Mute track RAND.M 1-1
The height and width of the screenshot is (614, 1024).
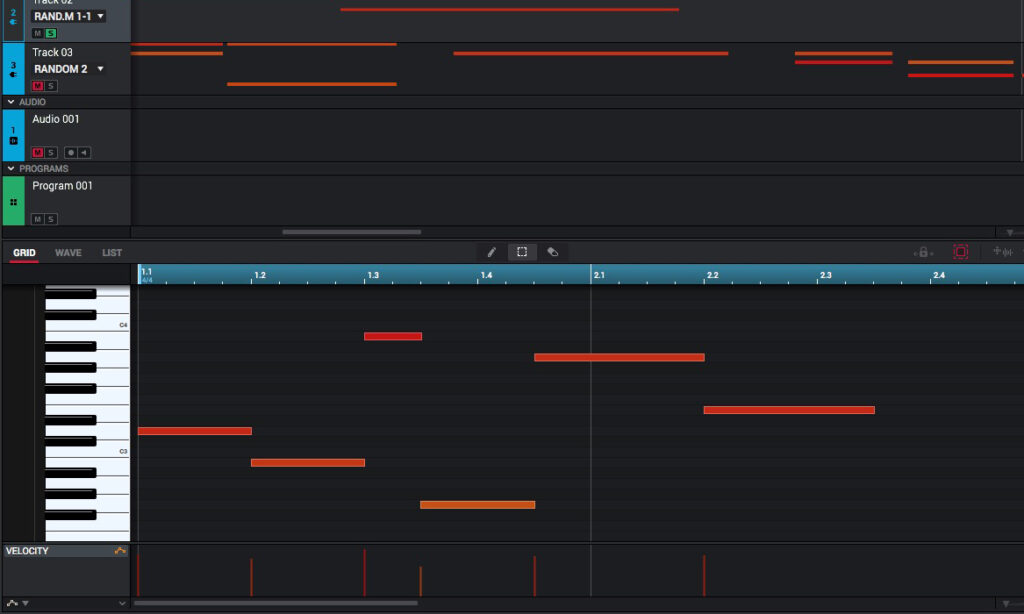tap(37, 33)
